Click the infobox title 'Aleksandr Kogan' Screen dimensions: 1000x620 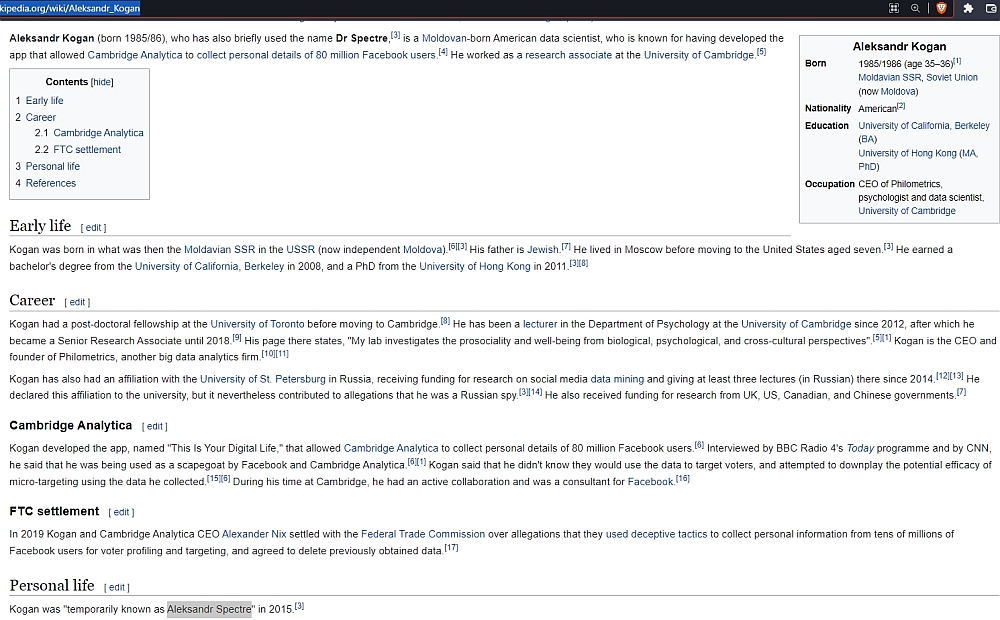[x=899, y=47]
